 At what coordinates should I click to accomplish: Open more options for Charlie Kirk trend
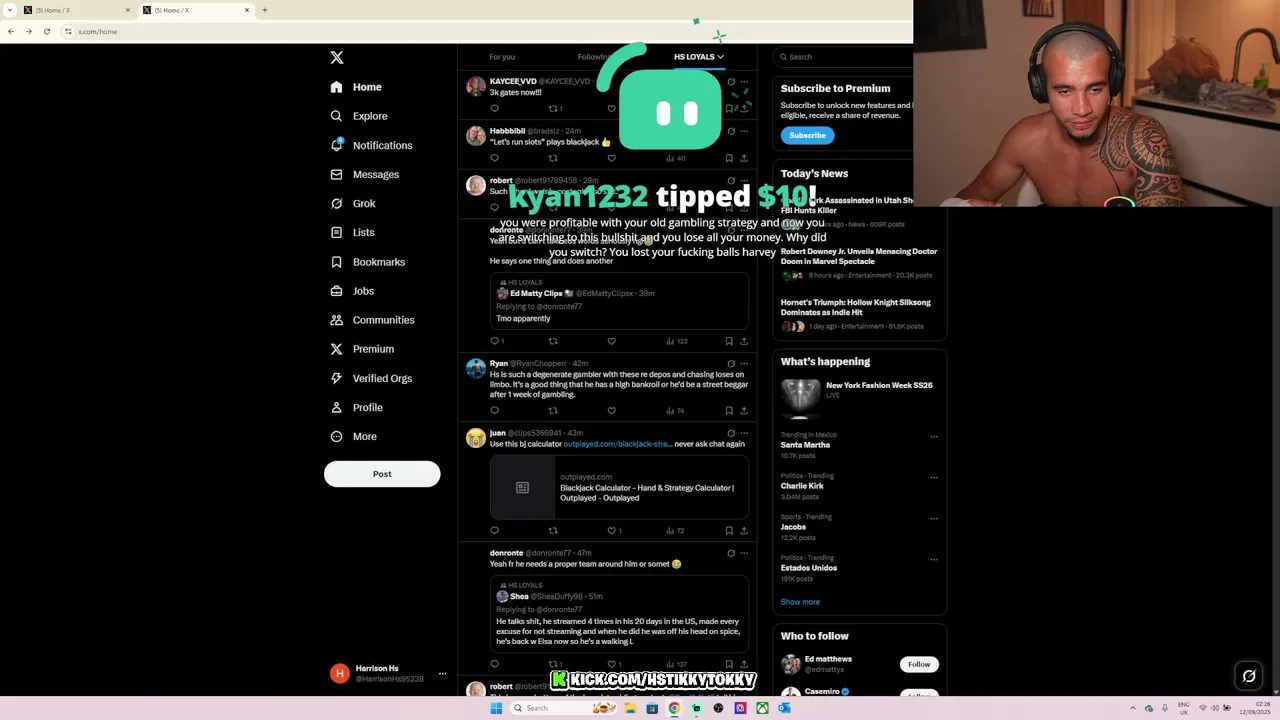click(x=934, y=477)
